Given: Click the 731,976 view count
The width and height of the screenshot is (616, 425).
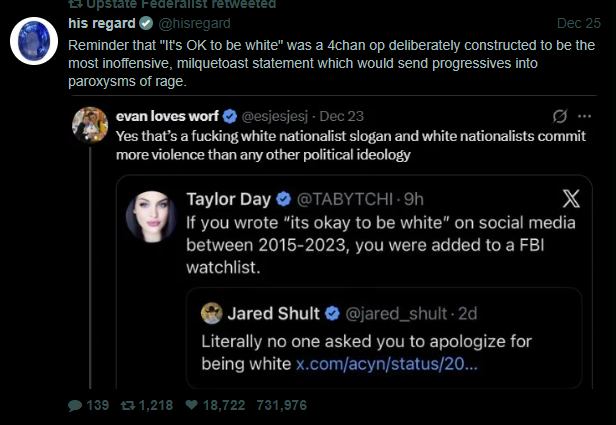Looking at the screenshot, I should pyautogui.click(x=280, y=406).
